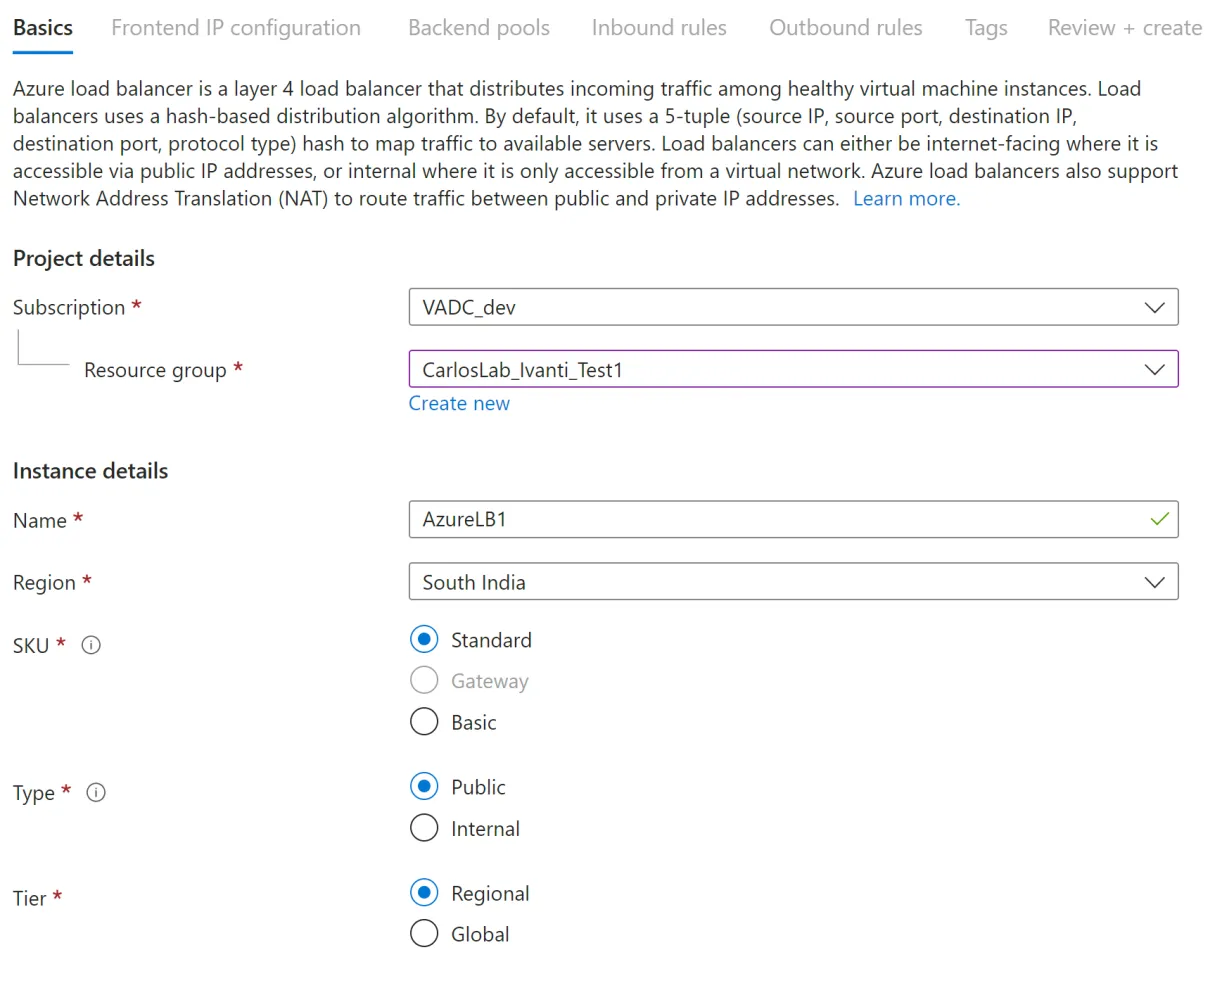The width and height of the screenshot is (1222, 983).
Task: Open the Backend pools tab
Action: point(479,28)
